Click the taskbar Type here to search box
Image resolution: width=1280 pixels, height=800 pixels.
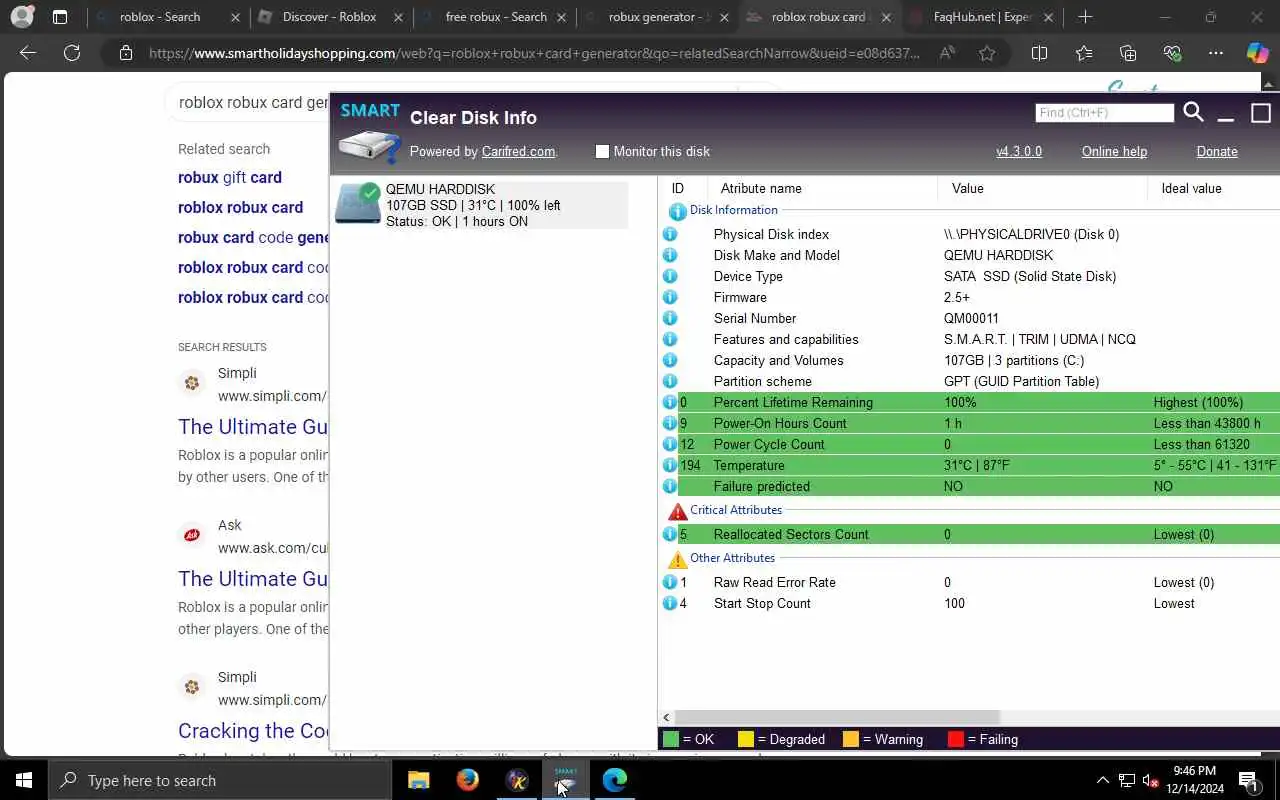click(x=220, y=780)
